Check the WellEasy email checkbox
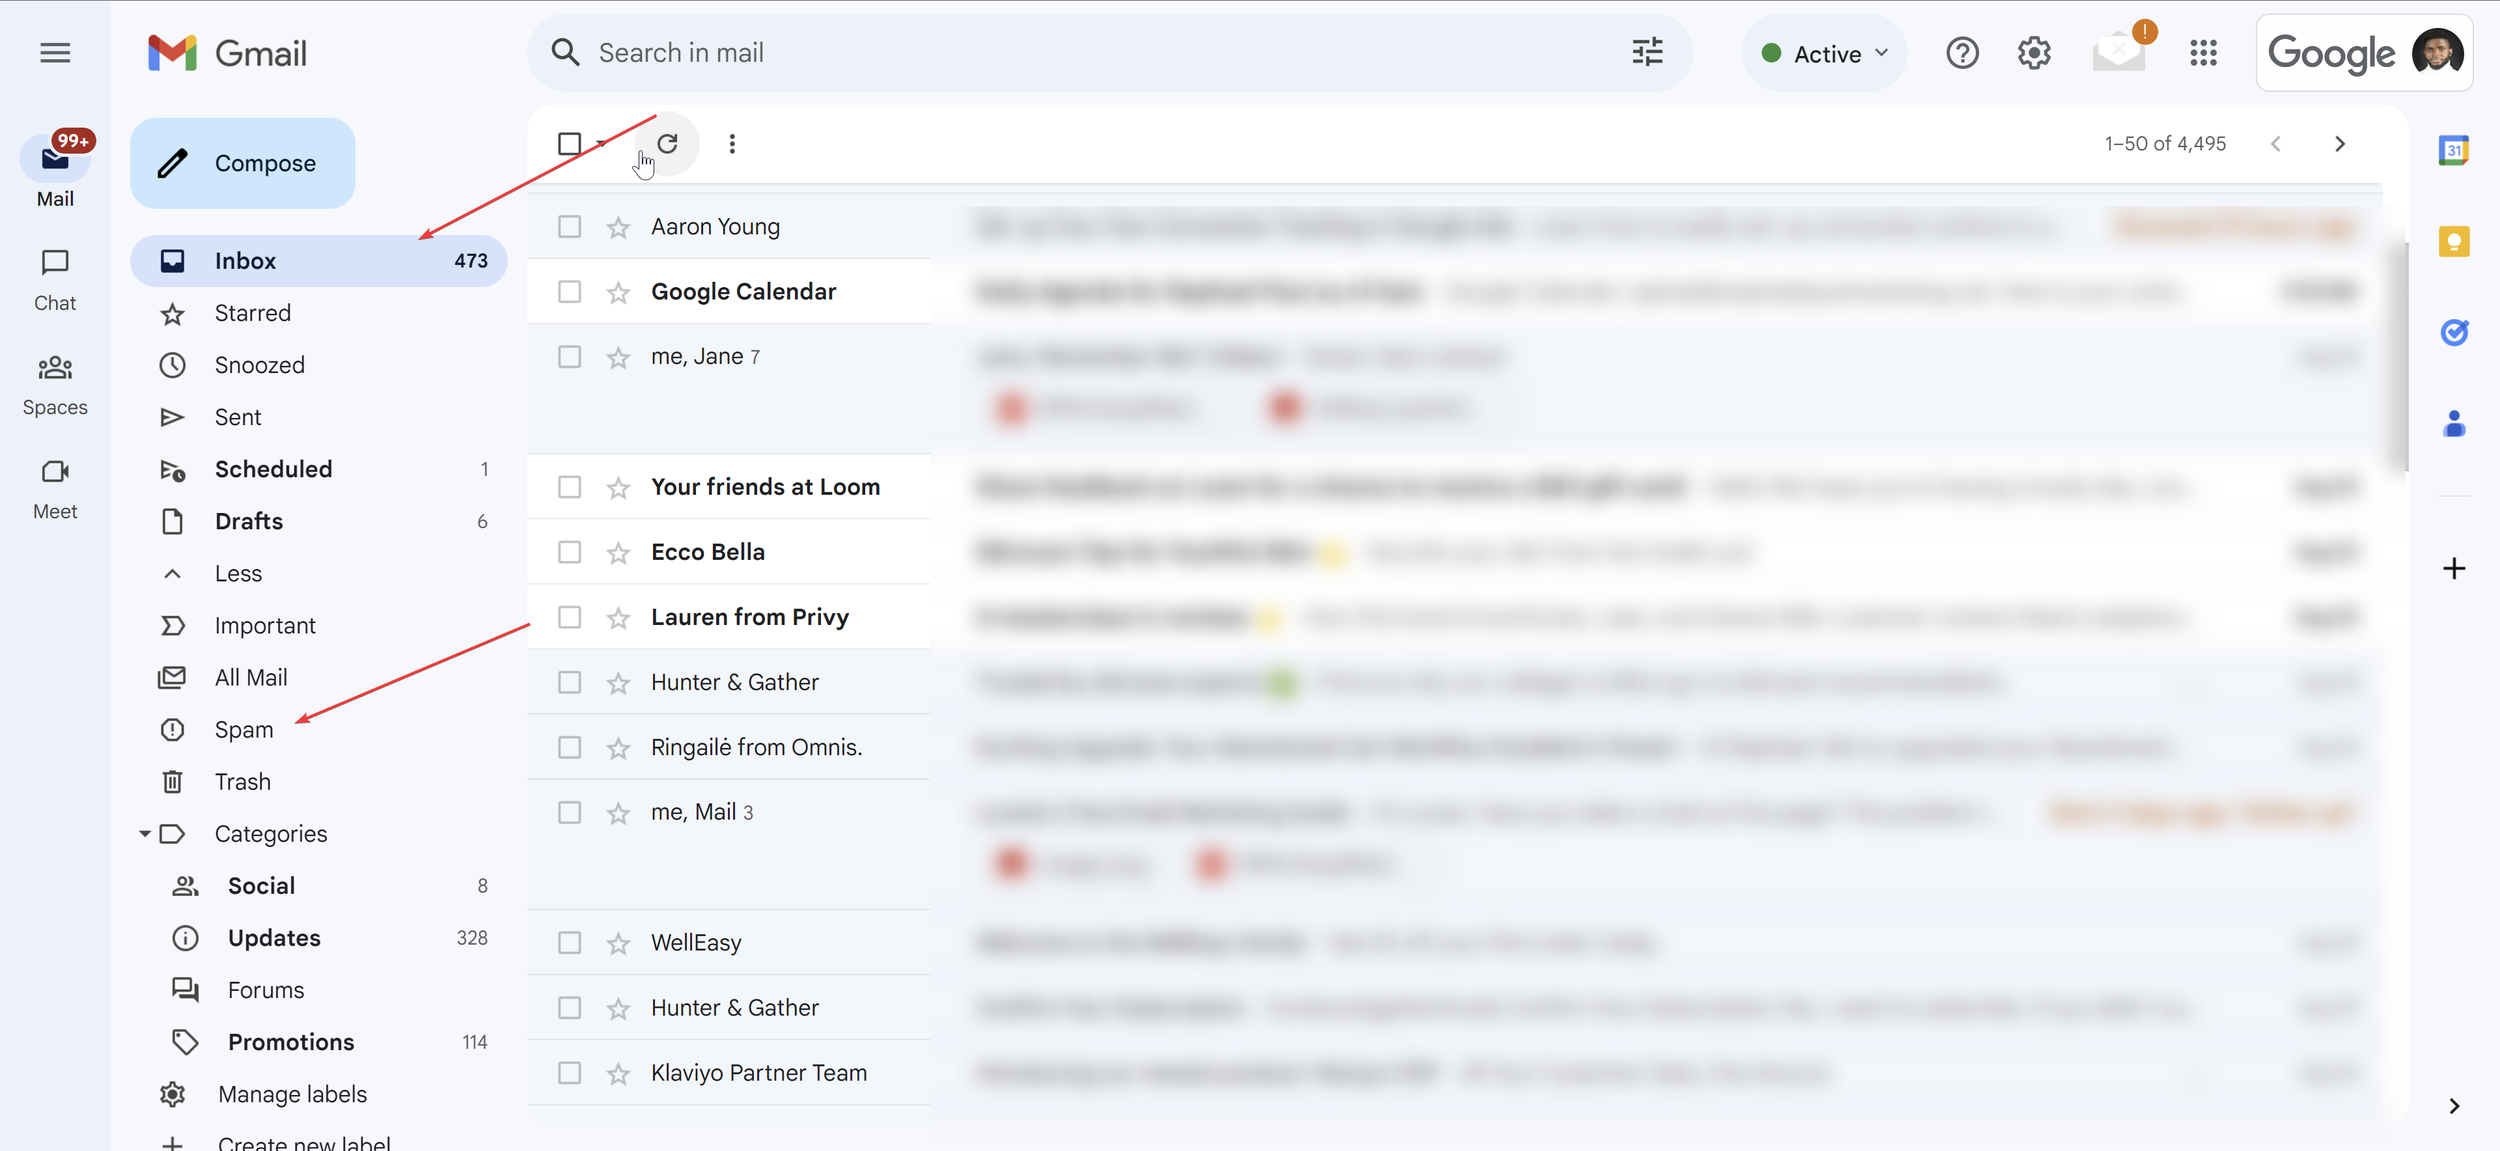This screenshot has height=1151, width=2500. (569, 943)
